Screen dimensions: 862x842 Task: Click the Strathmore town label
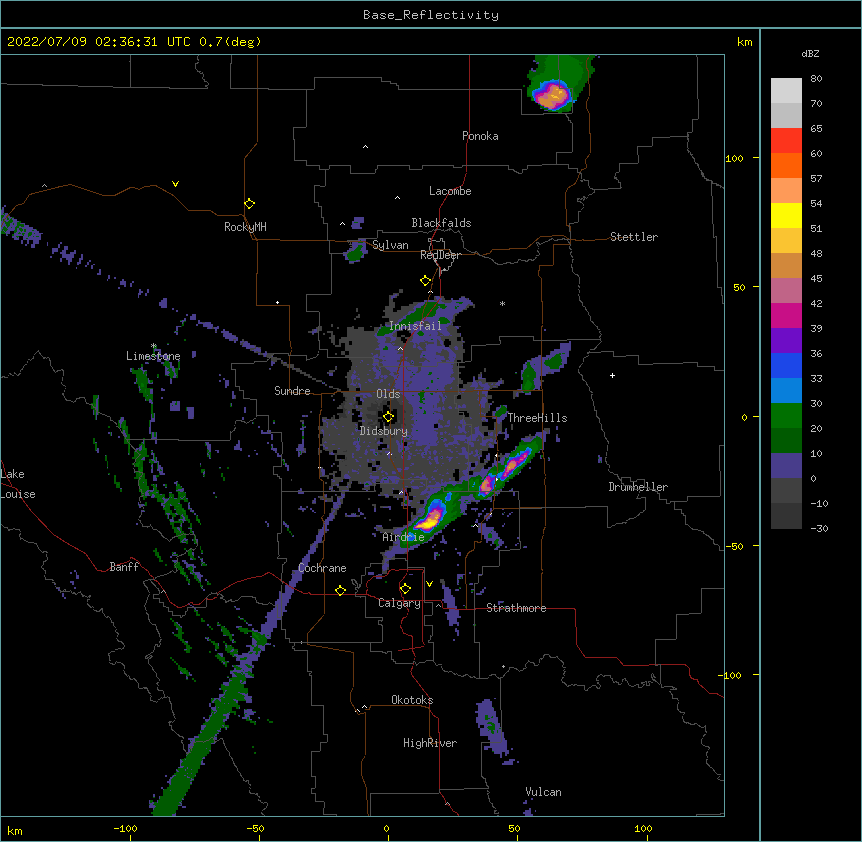click(516, 608)
